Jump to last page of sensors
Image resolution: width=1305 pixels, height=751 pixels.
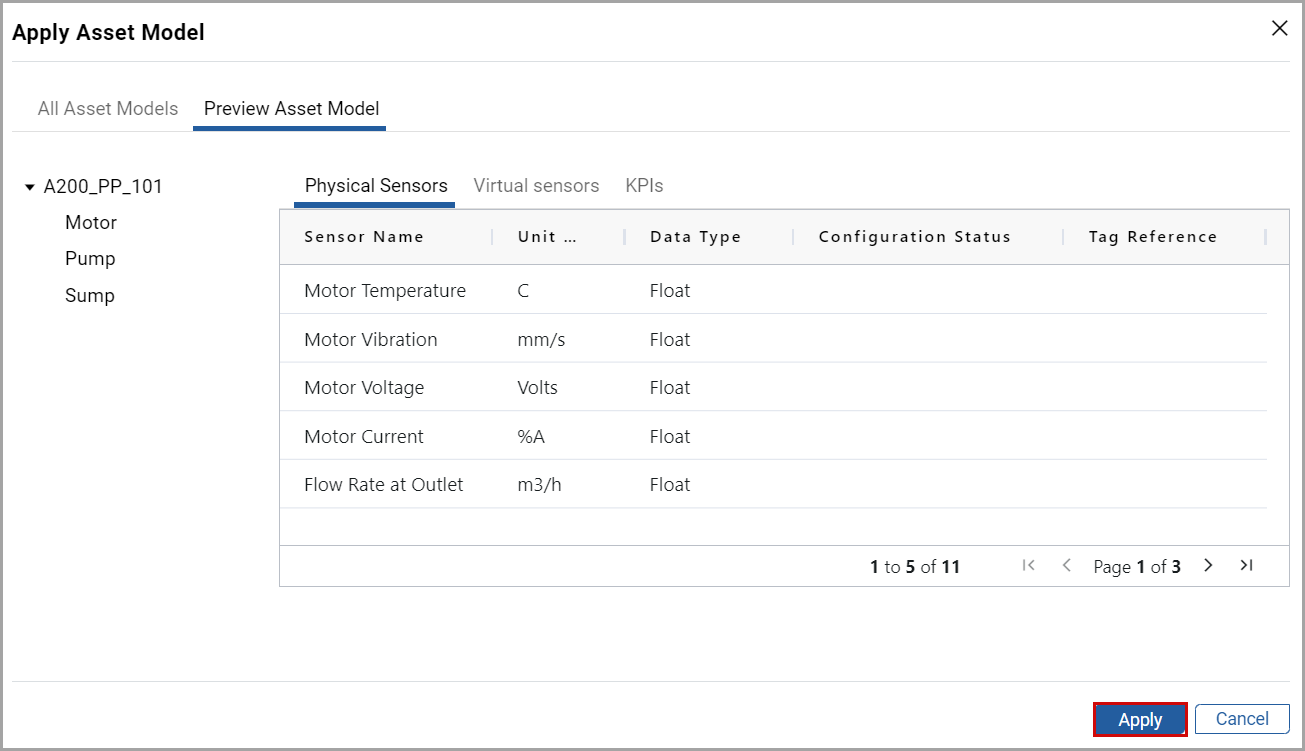1246,566
